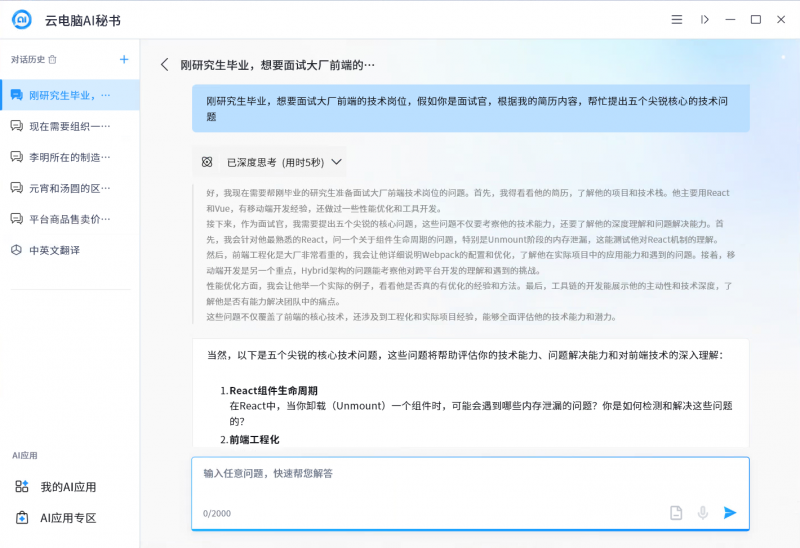
Task: Click the trash icon beside 对话历史
Action: 53,60
